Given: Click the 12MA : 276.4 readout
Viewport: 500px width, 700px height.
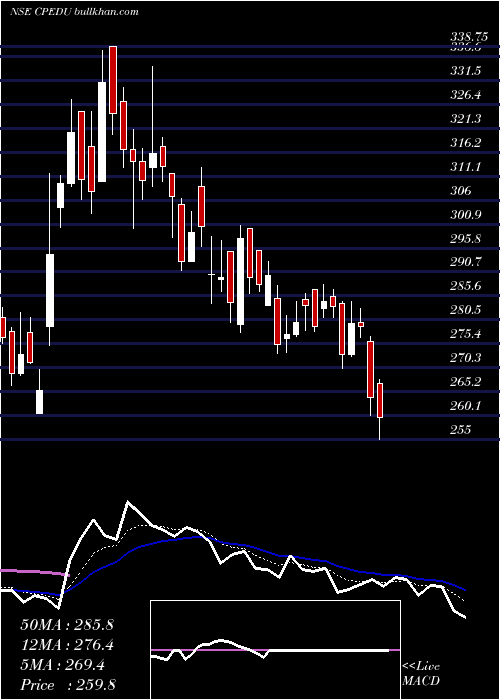Looking at the screenshot, I should tap(67, 645).
